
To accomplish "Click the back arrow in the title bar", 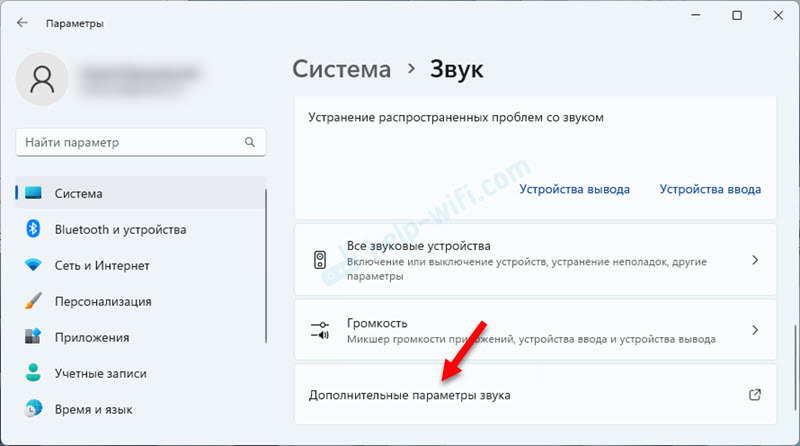I will coord(22,23).
